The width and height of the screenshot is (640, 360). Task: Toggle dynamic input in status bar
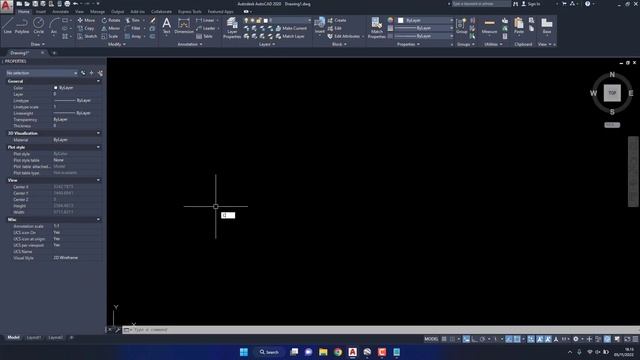[466, 339]
